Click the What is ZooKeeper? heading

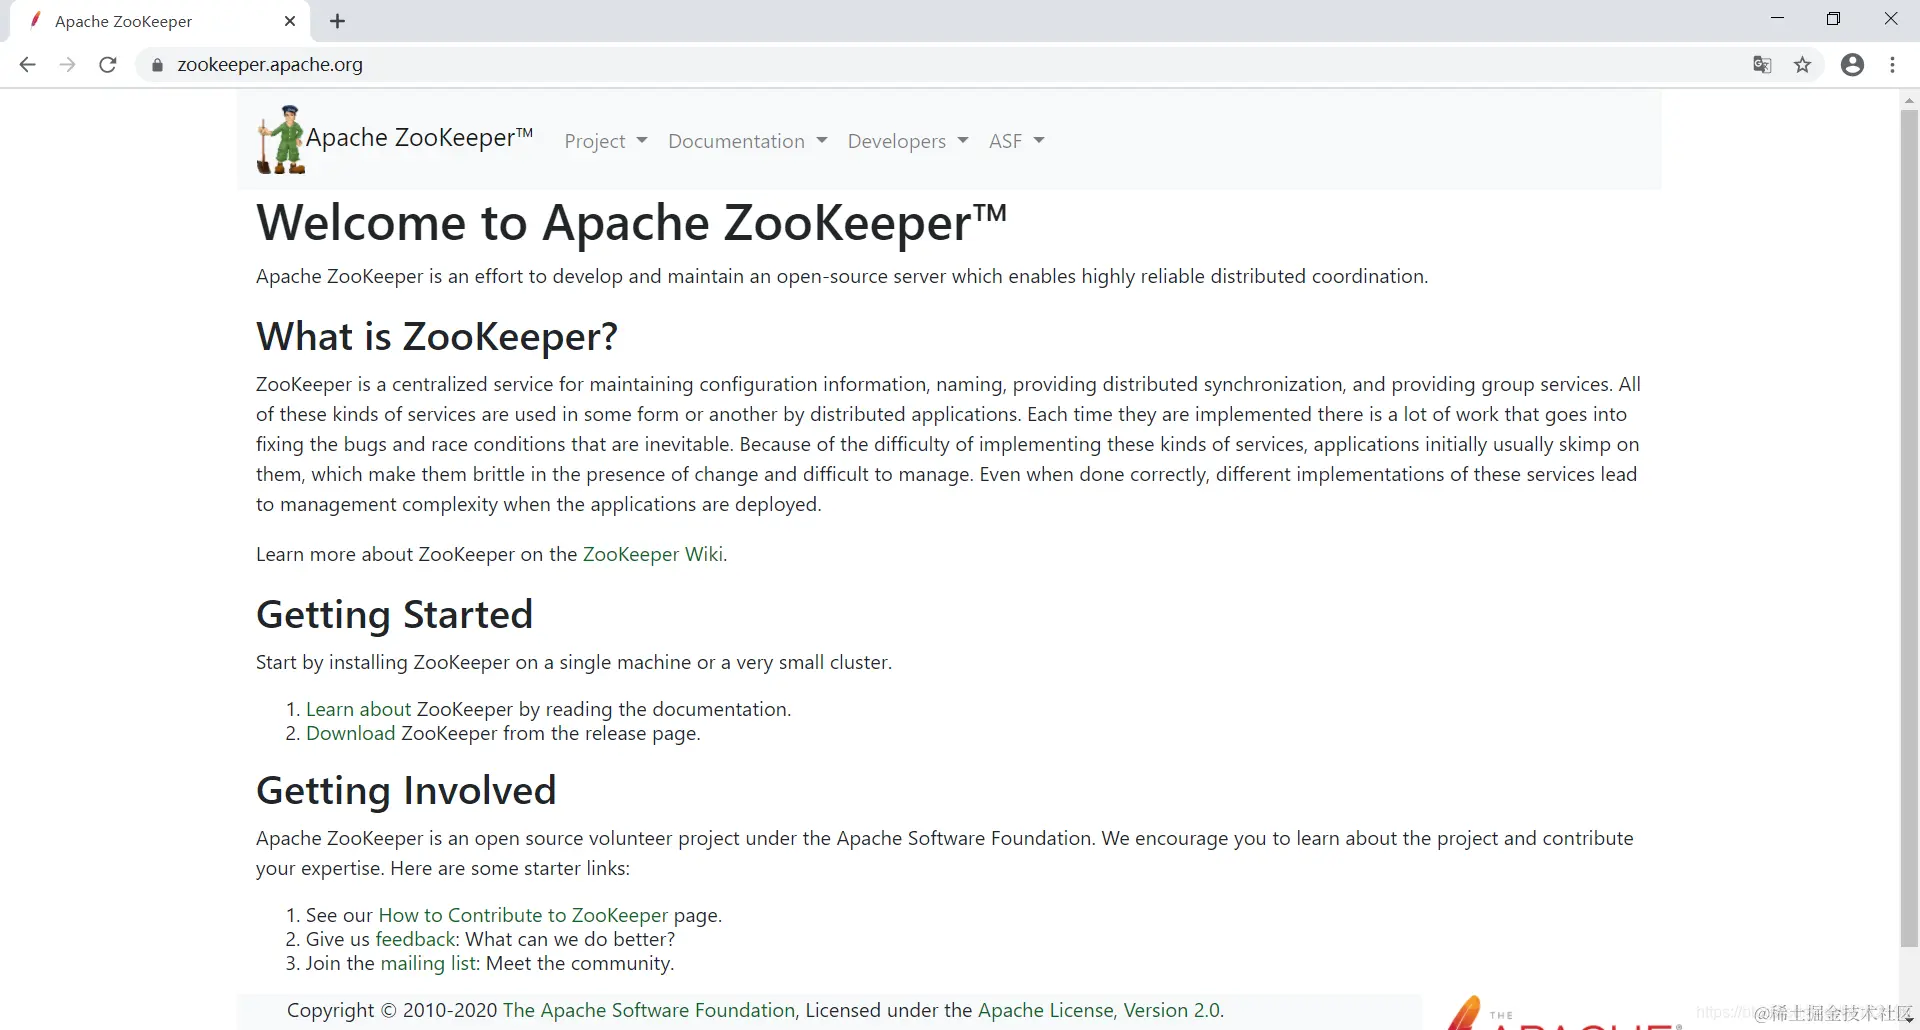click(437, 337)
